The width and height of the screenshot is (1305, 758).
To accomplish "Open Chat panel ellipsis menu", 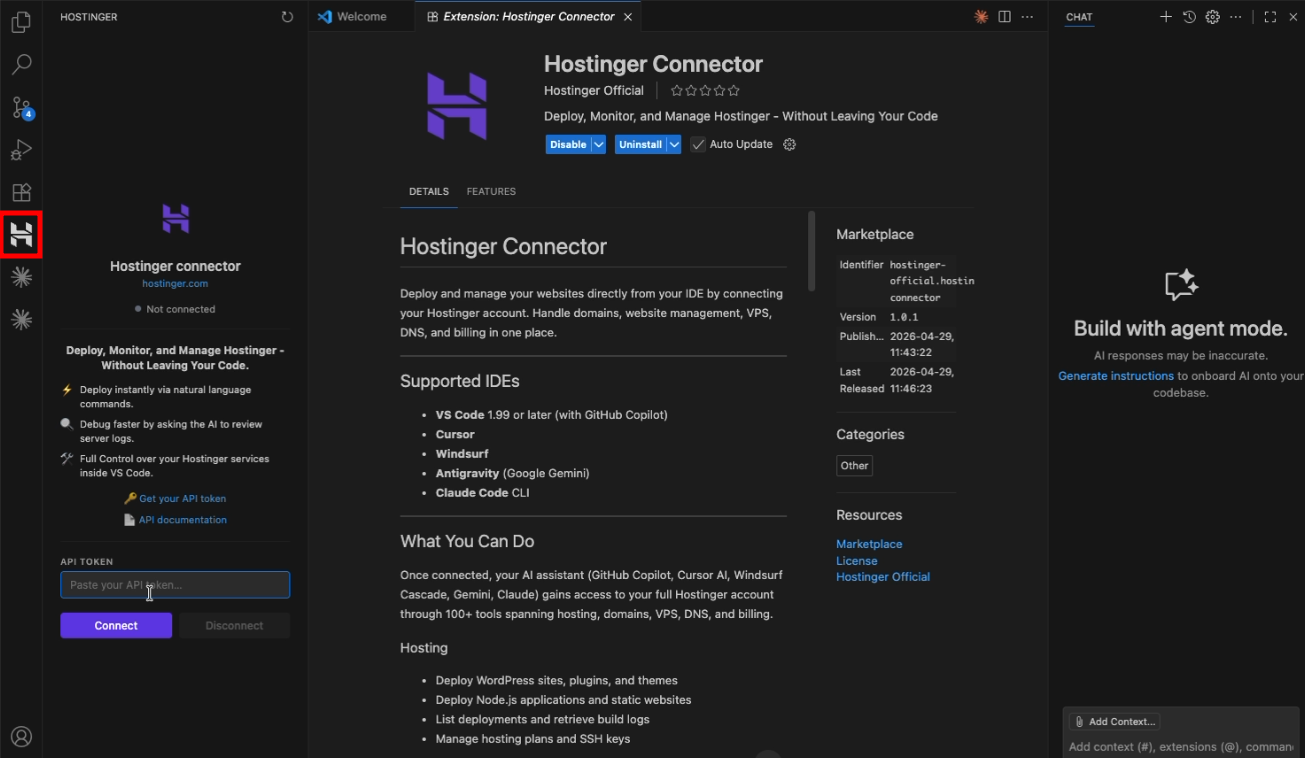I will click(x=1236, y=17).
